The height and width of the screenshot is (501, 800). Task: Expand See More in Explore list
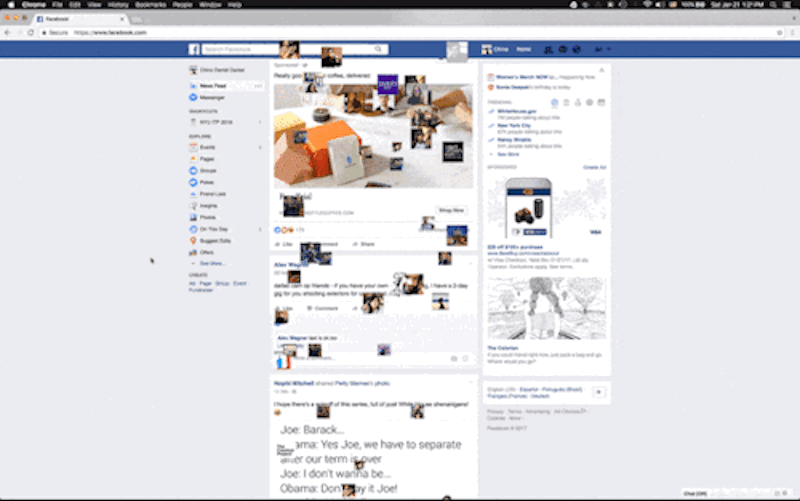[x=211, y=264]
